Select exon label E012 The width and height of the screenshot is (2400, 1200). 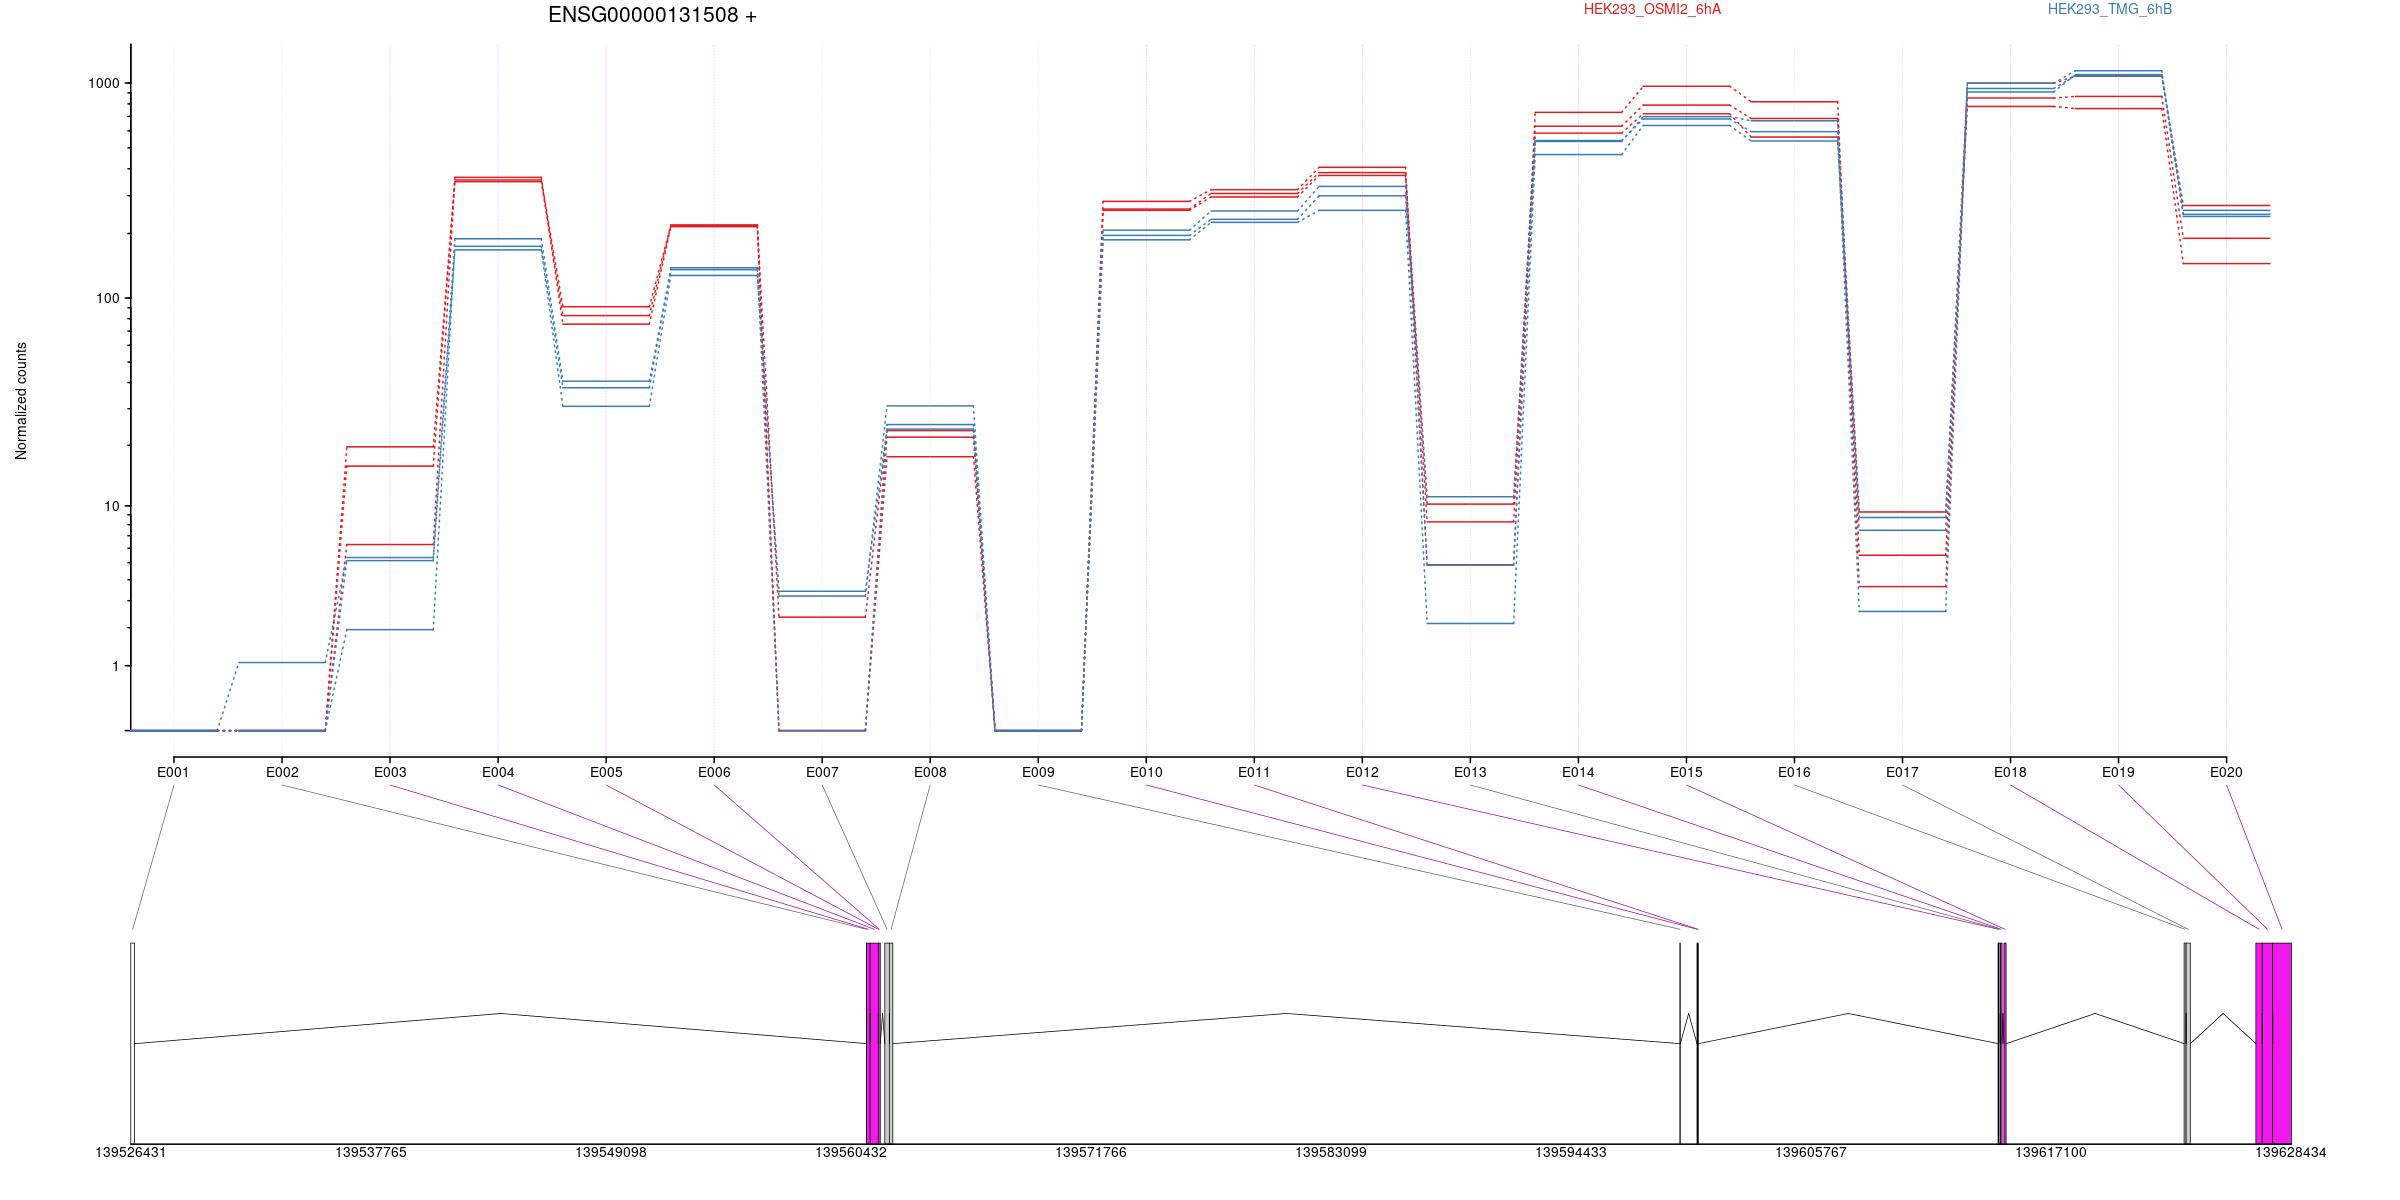point(1362,772)
